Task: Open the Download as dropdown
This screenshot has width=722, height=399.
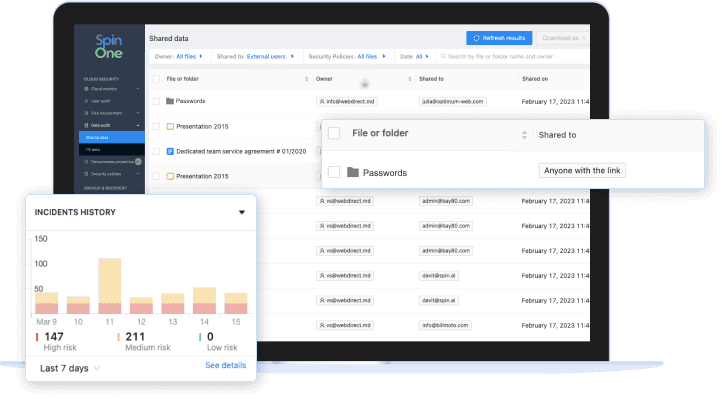Action: click(x=564, y=38)
